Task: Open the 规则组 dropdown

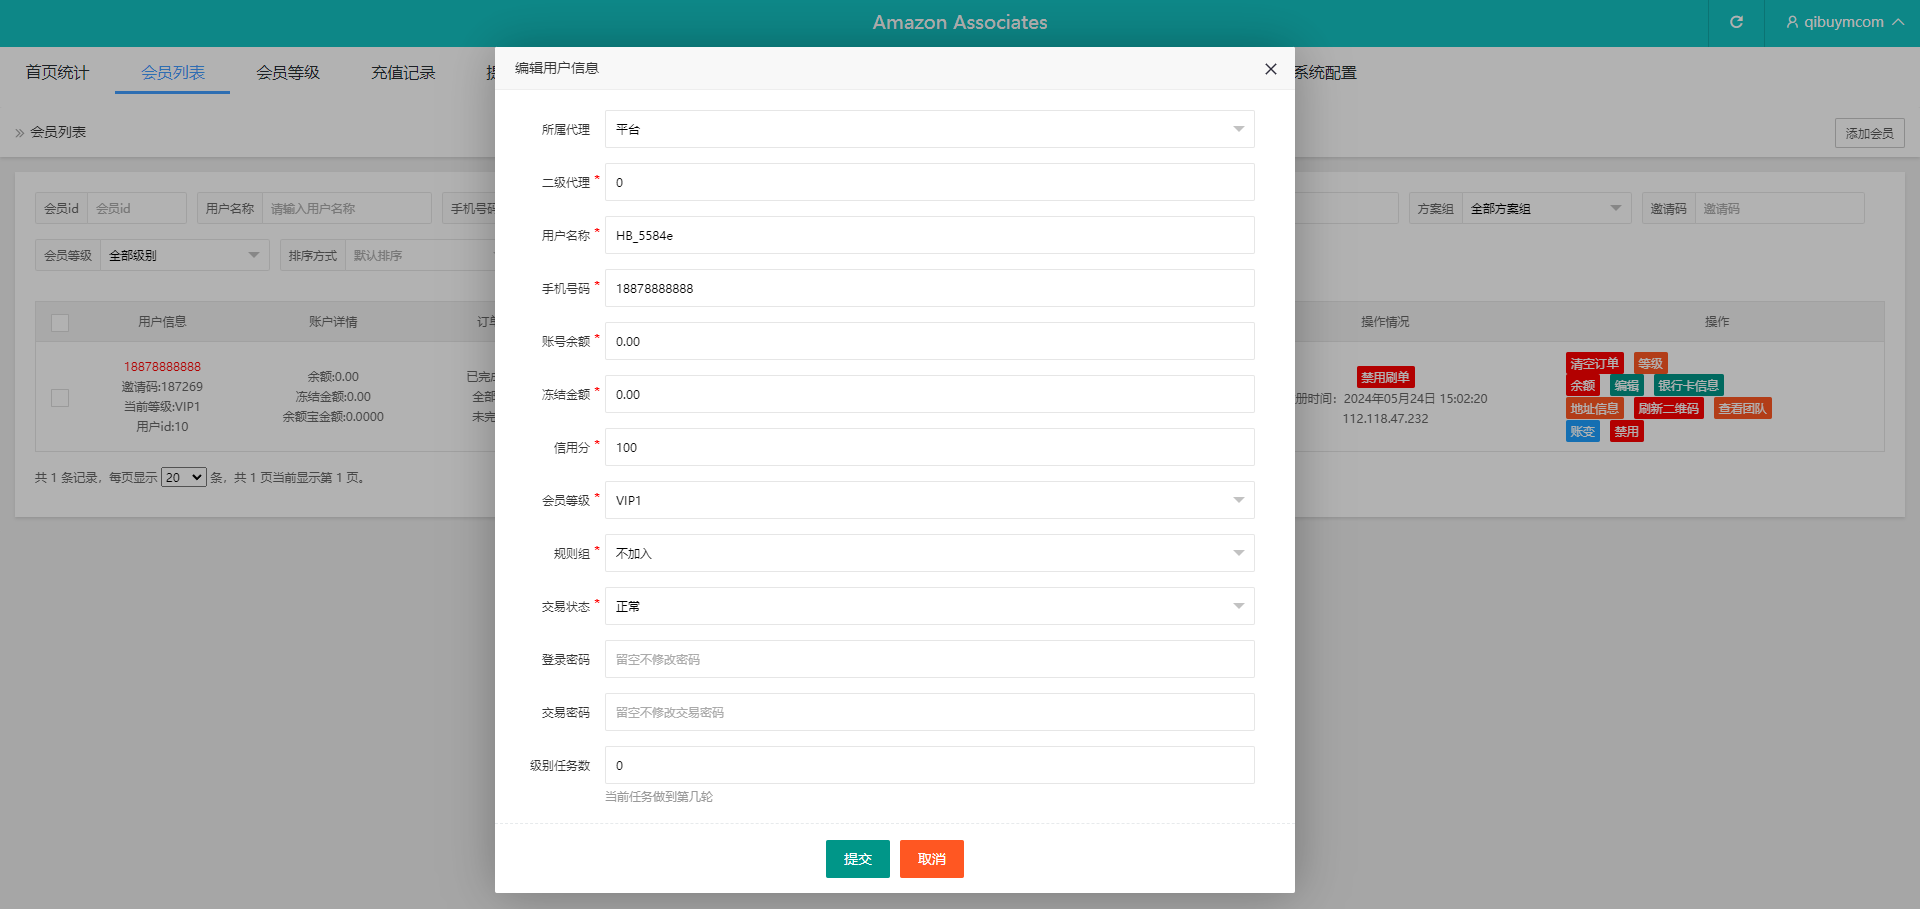Action: [x=929, y=553]
